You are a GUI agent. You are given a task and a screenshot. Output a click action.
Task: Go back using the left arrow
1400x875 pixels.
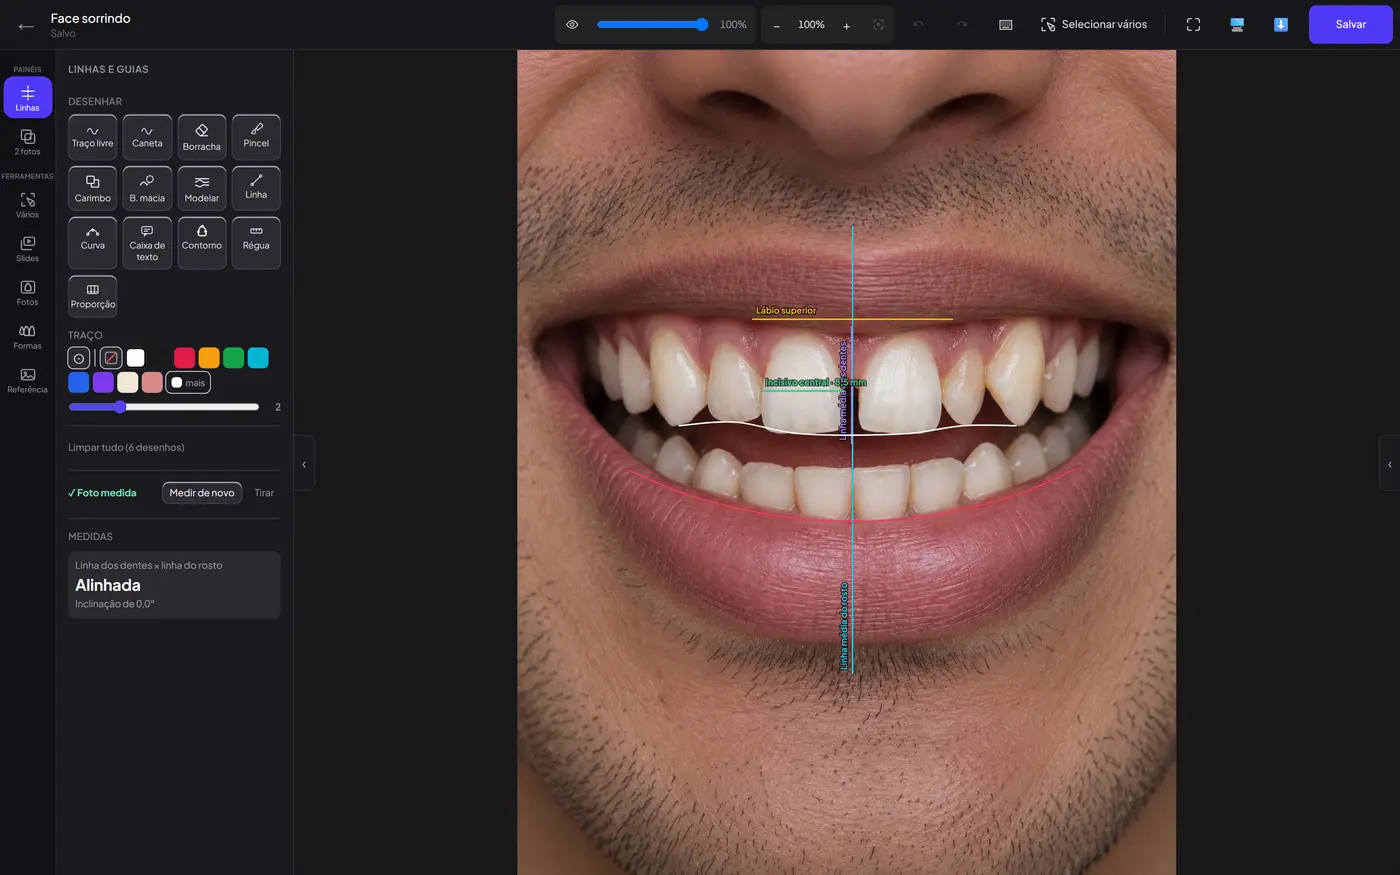(26, 26)
